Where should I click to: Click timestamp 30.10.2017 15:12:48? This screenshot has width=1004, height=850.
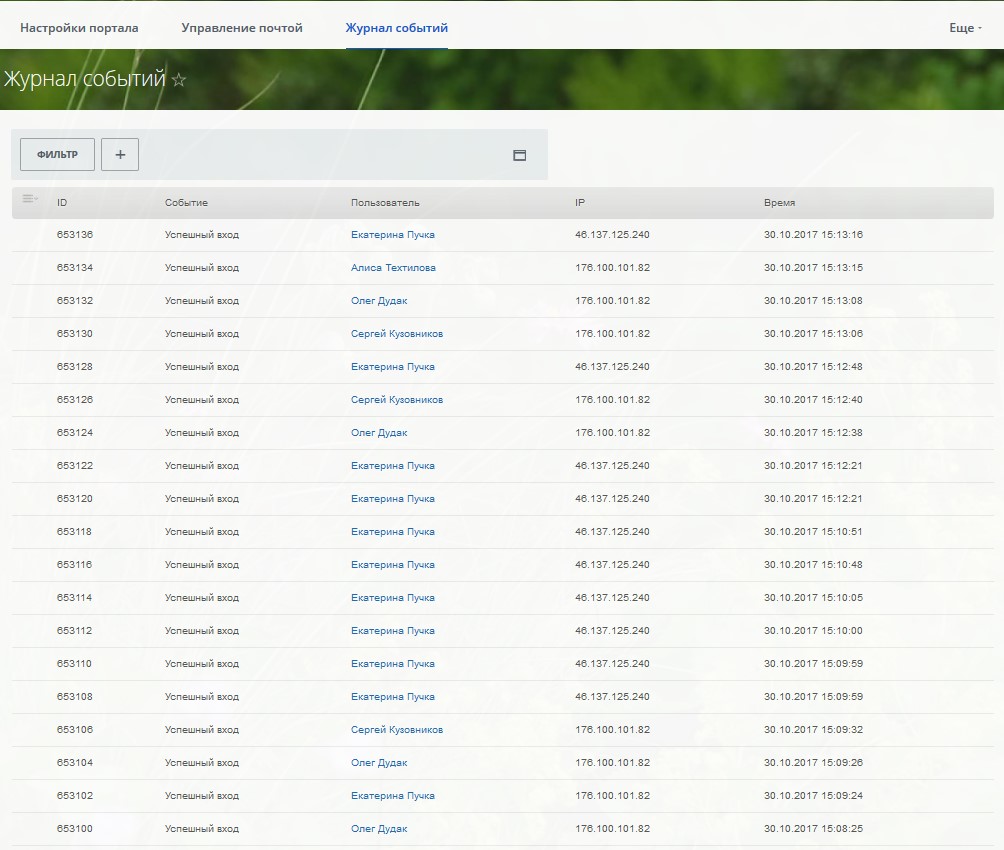813,366
